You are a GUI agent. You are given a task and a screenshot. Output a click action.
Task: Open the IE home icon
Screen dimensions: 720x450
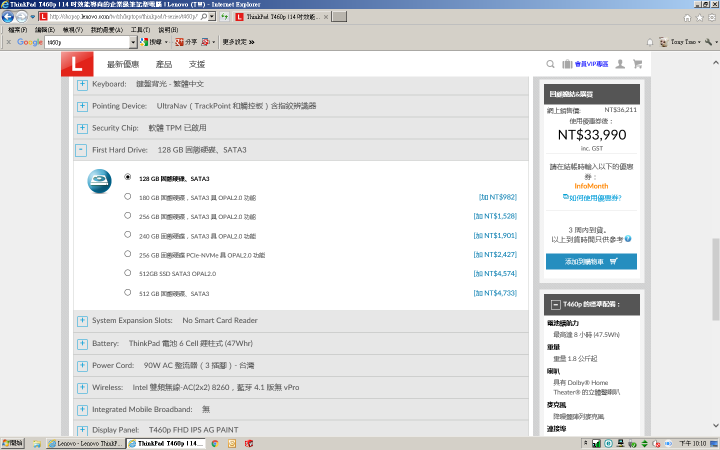(687, 17)
